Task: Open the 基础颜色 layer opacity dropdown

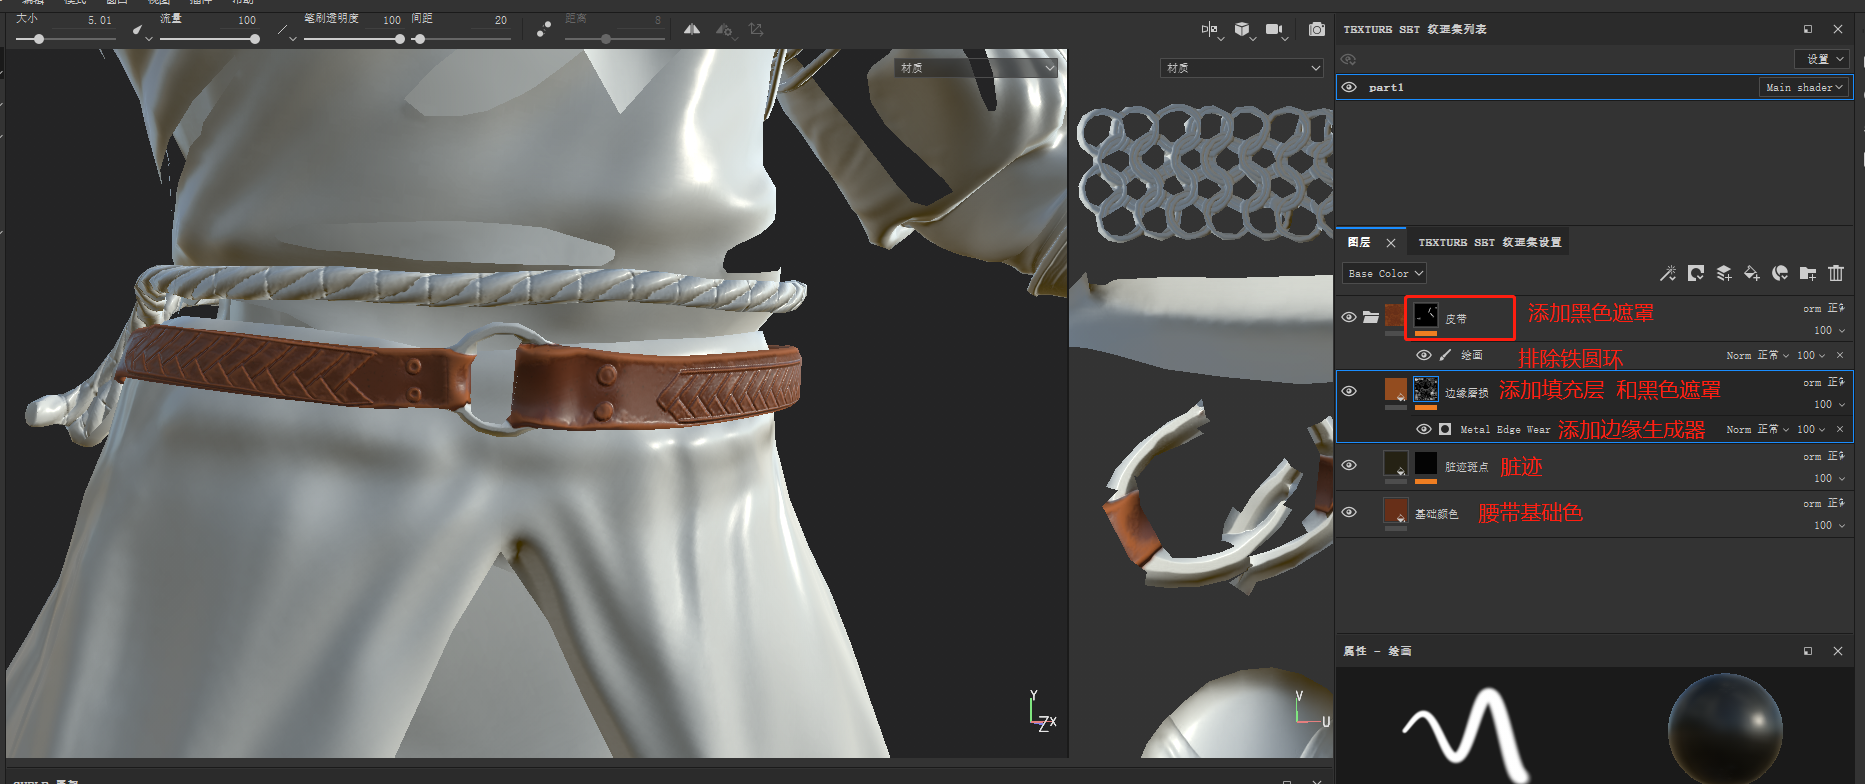Action: click(1830, 525)
